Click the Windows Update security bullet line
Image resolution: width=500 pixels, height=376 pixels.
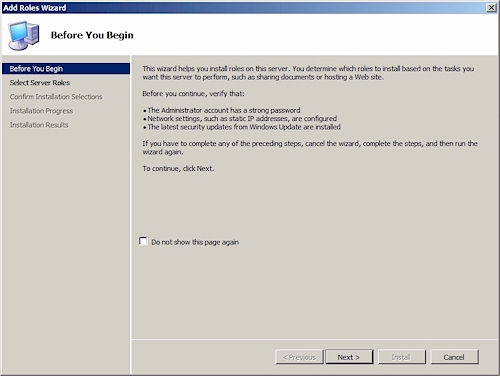click(242, 127)
